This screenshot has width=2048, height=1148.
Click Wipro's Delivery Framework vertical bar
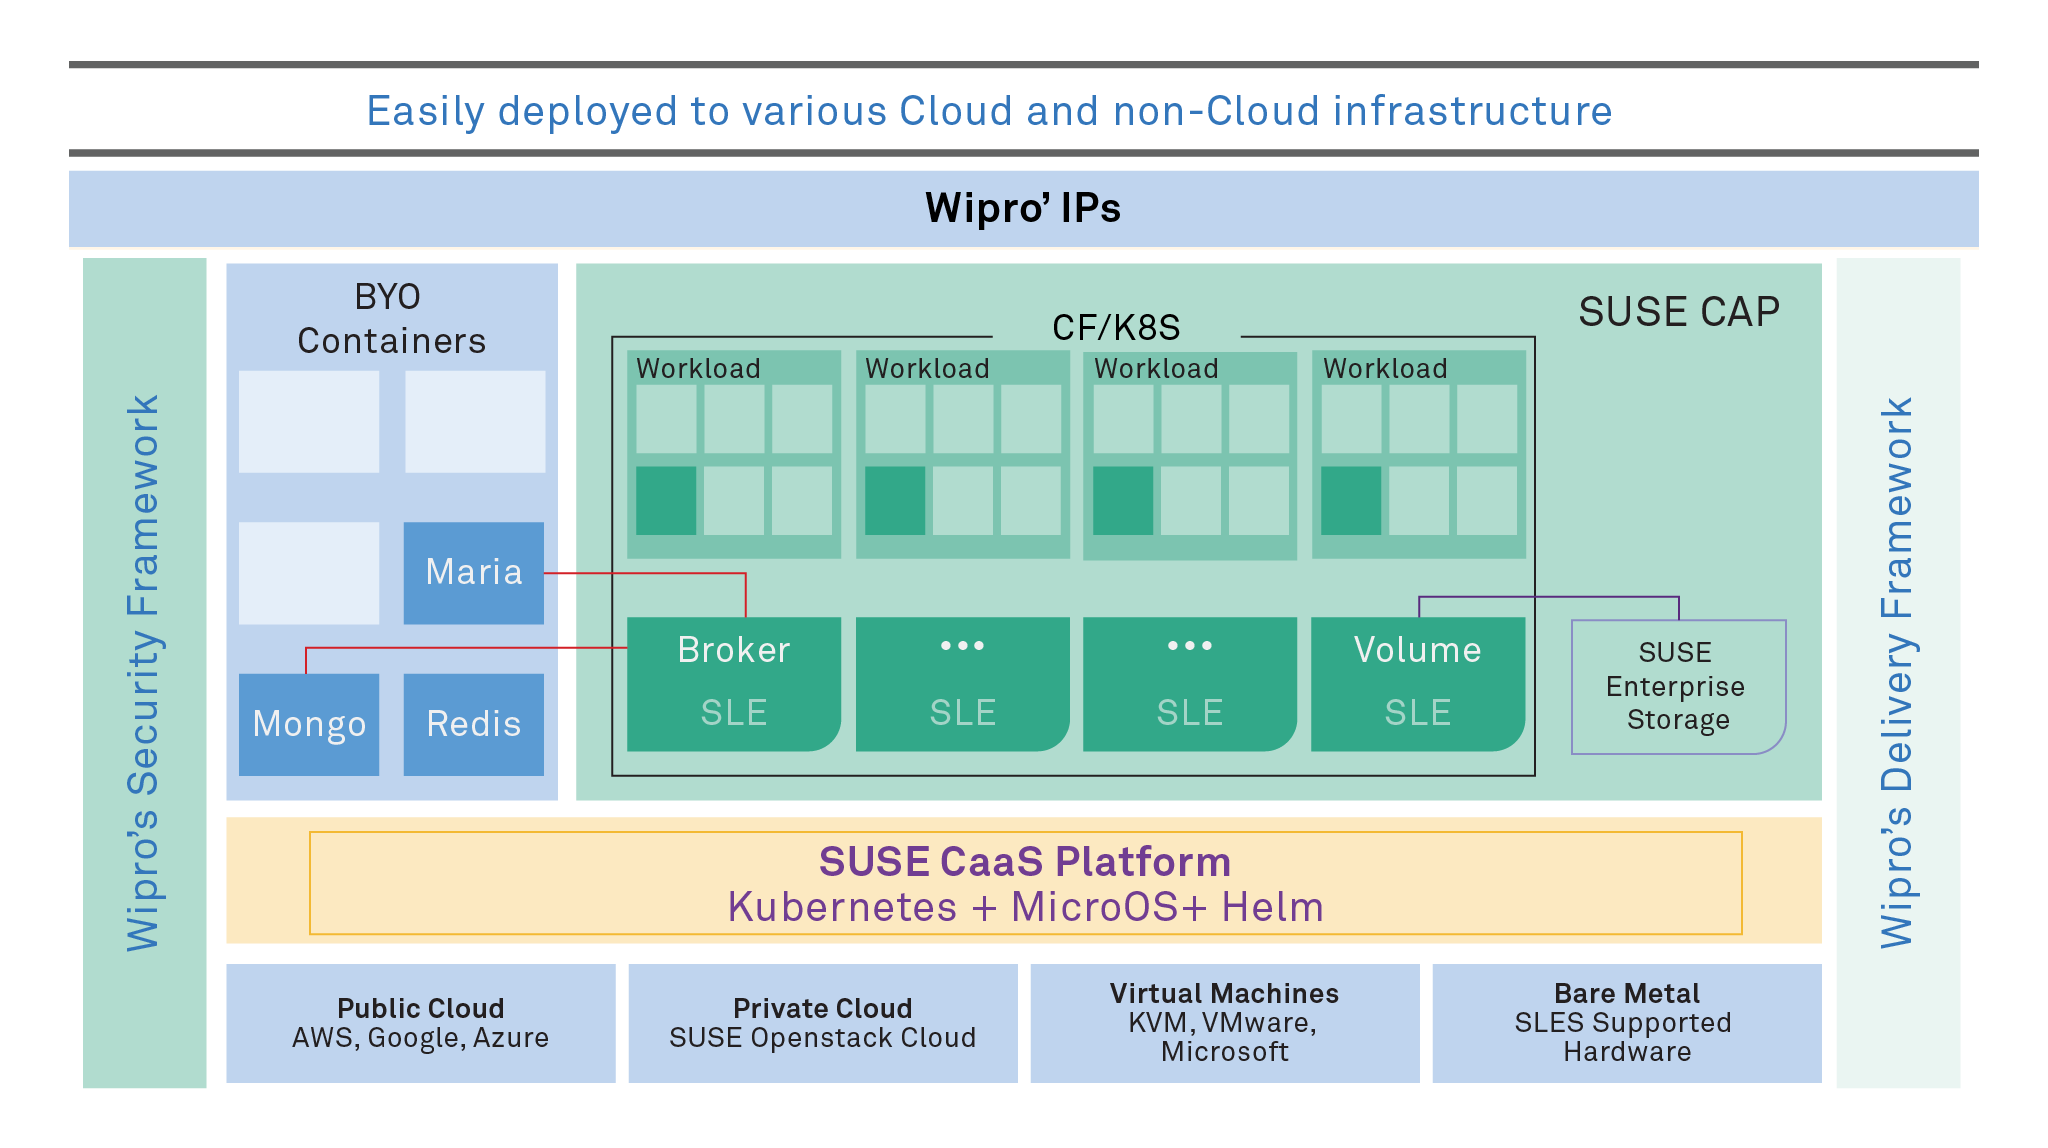pos(1897,673)
